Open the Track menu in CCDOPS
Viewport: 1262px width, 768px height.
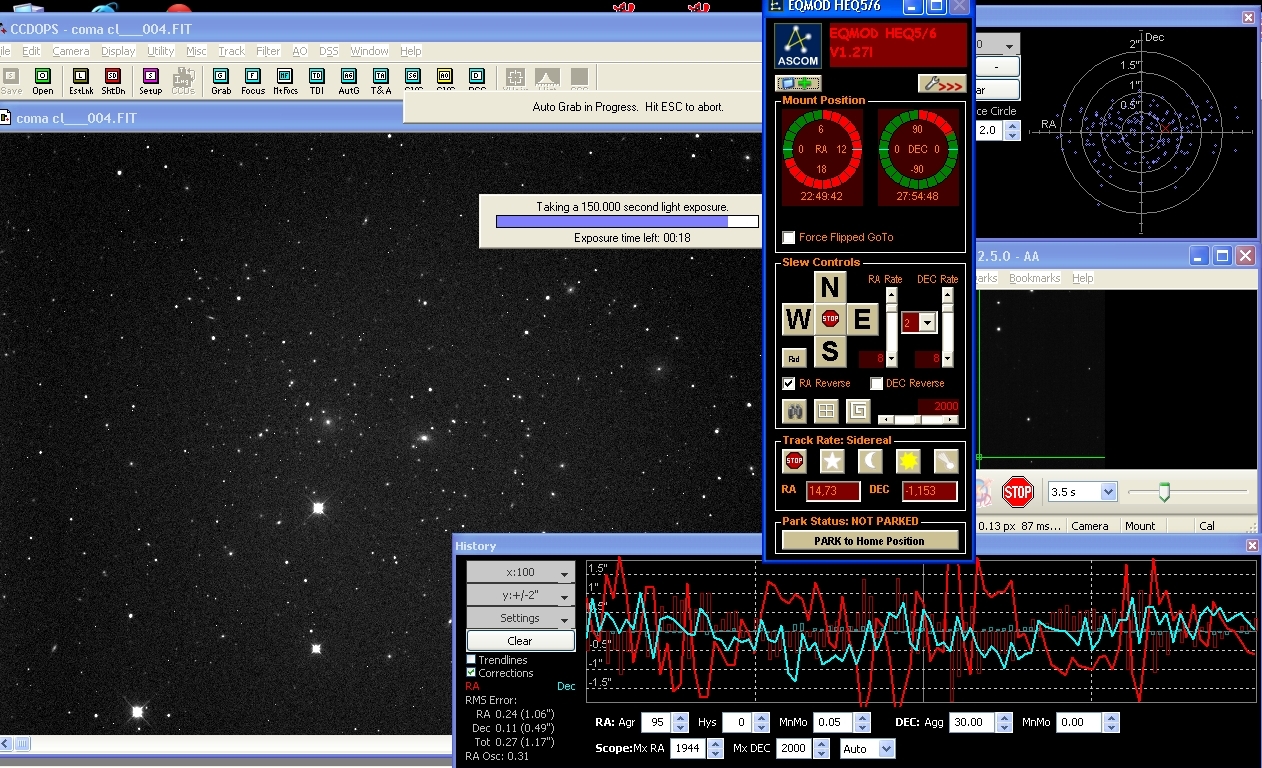[231, 51]
